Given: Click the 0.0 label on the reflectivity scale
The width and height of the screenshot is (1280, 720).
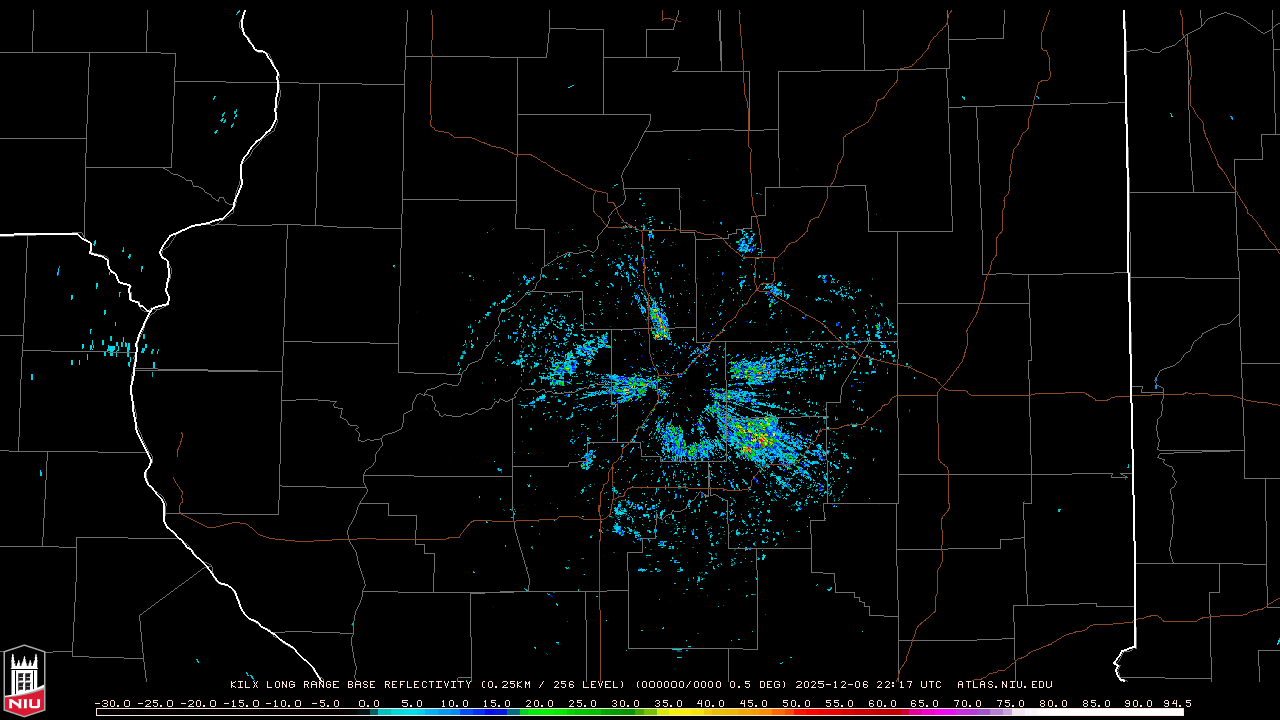Looking at the screenshot, I should tap(369, 703).
